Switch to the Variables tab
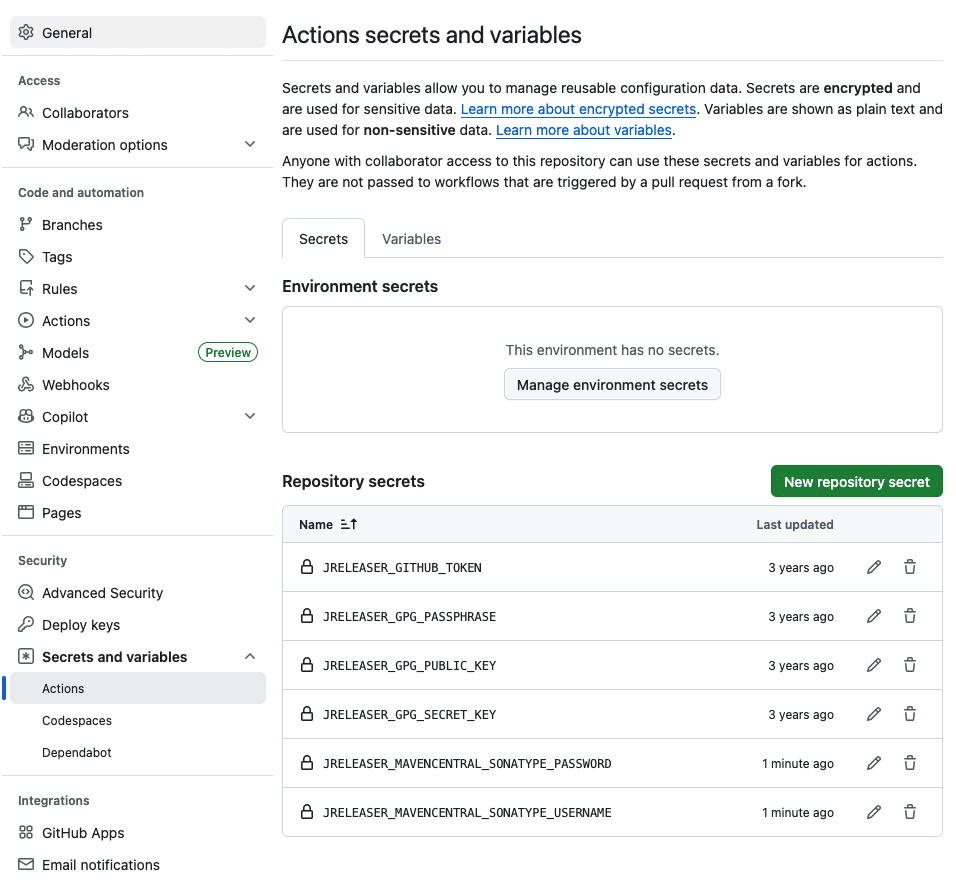This screenshot has width=956, height=887. [411, 239]
